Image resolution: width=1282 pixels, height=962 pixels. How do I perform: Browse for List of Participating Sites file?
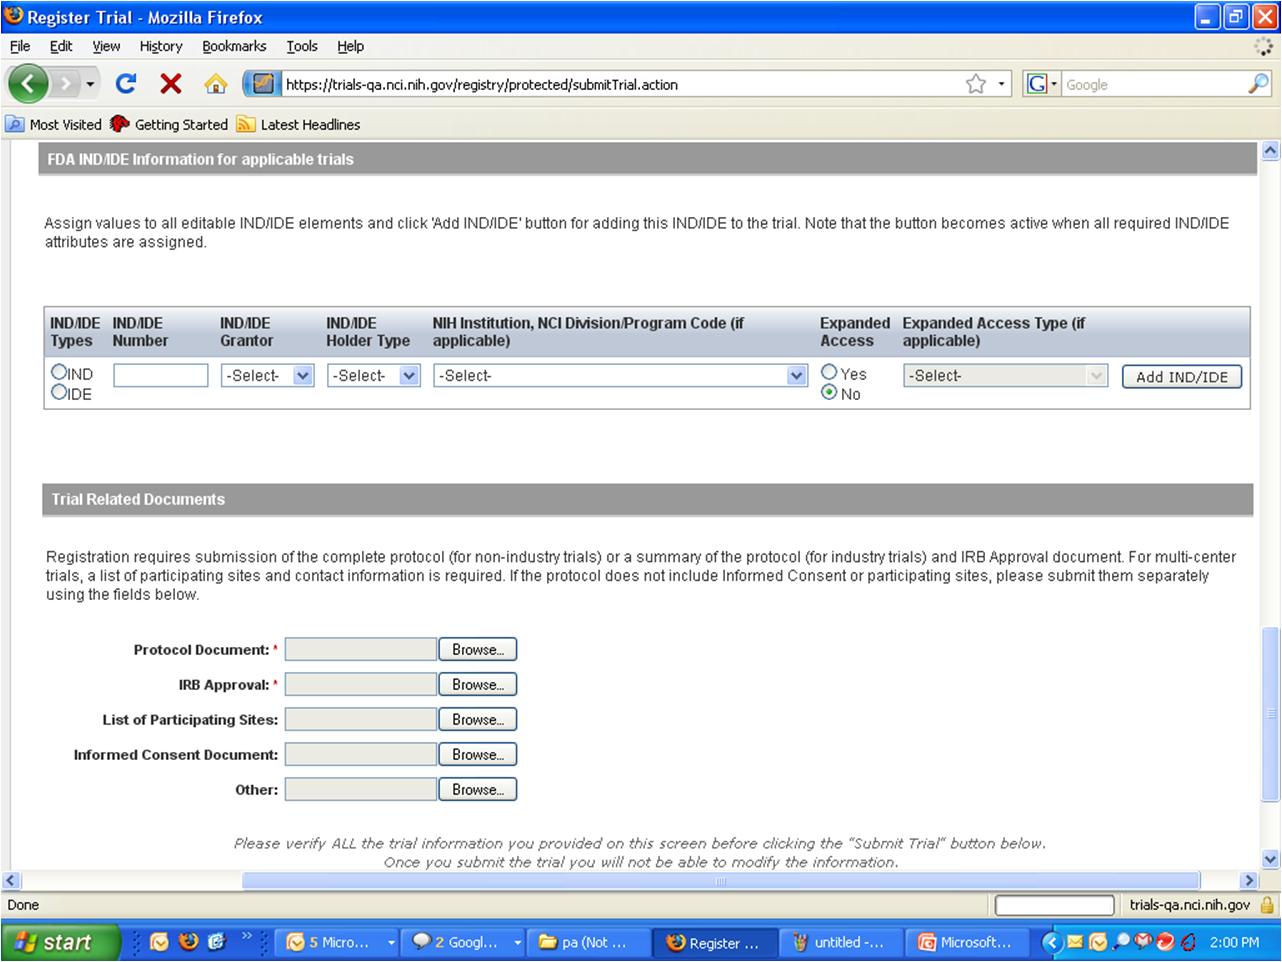click(x=478, y=720)
